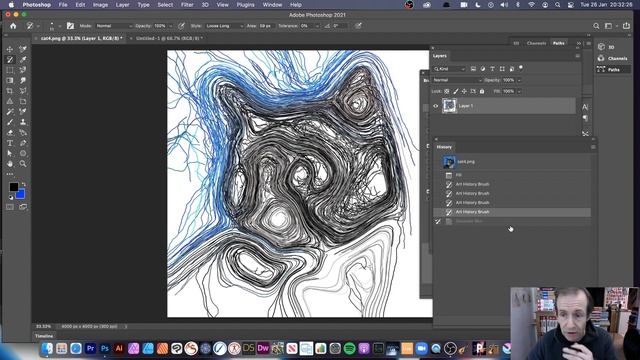The image size is (640, 360).
Task: Click the Home icon in options bar
Action: point(13,26)
